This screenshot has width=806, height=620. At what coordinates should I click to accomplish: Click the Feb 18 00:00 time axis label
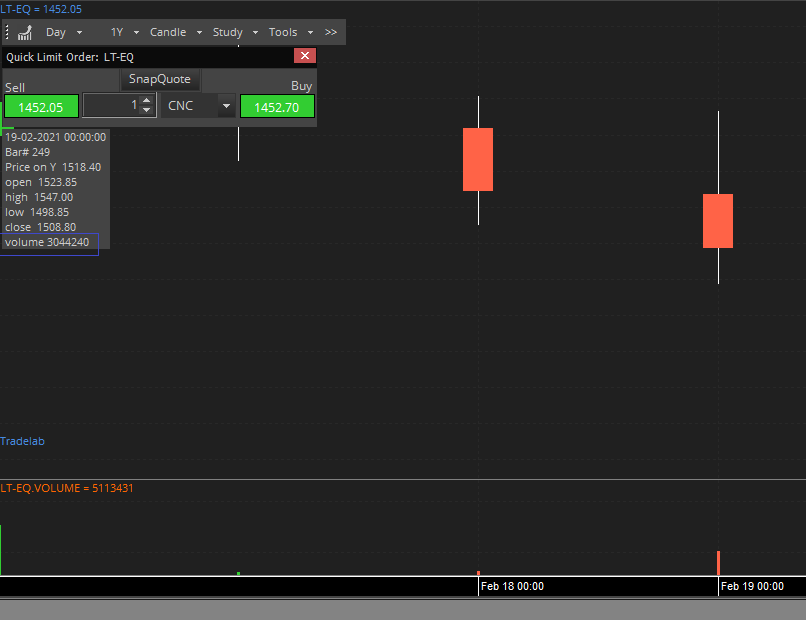512,586
